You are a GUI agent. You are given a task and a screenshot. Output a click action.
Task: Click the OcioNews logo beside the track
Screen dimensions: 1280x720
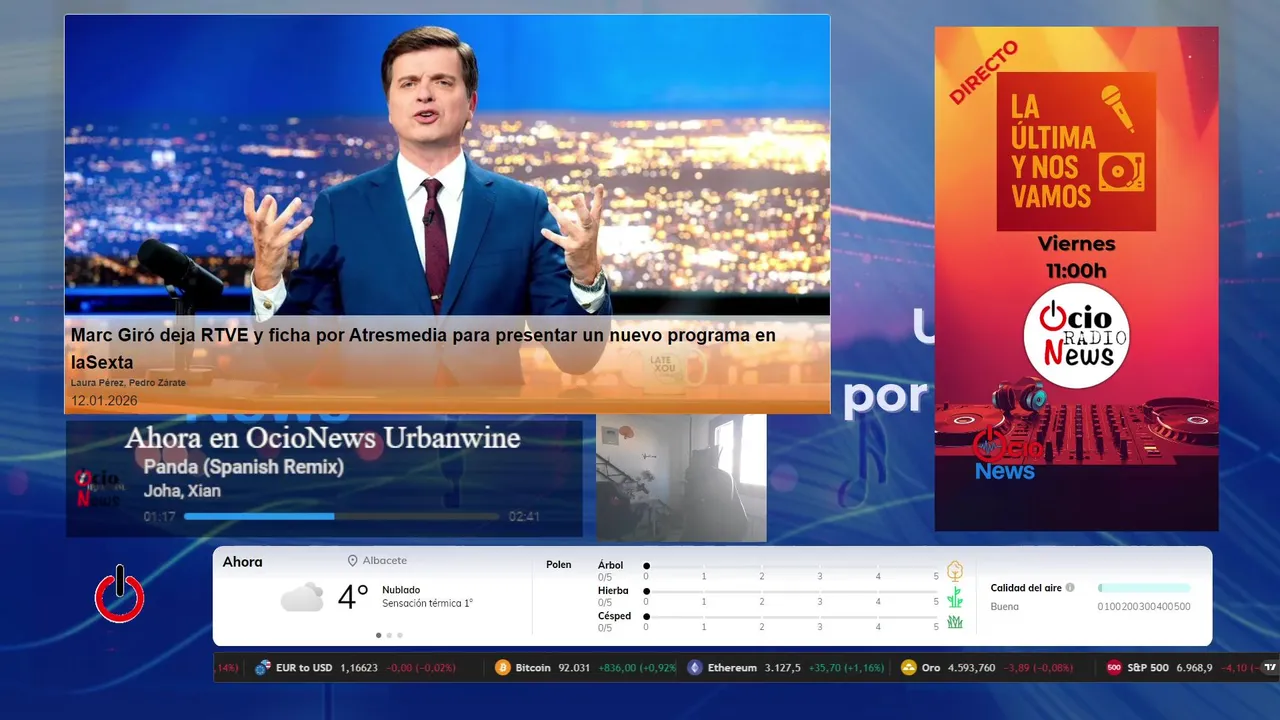pyautogui.click(x=97, y=489)
